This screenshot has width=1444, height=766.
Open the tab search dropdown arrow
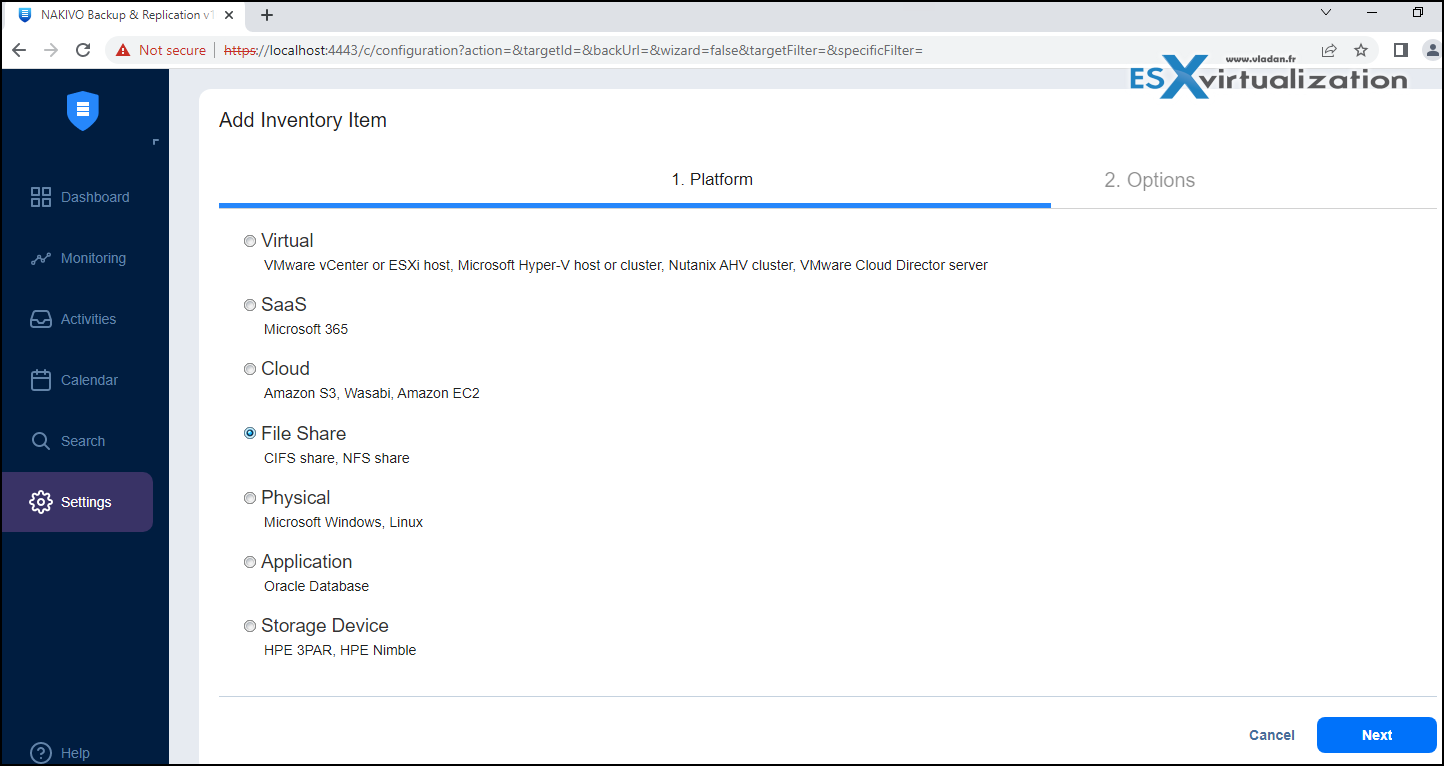[1326, 13]
